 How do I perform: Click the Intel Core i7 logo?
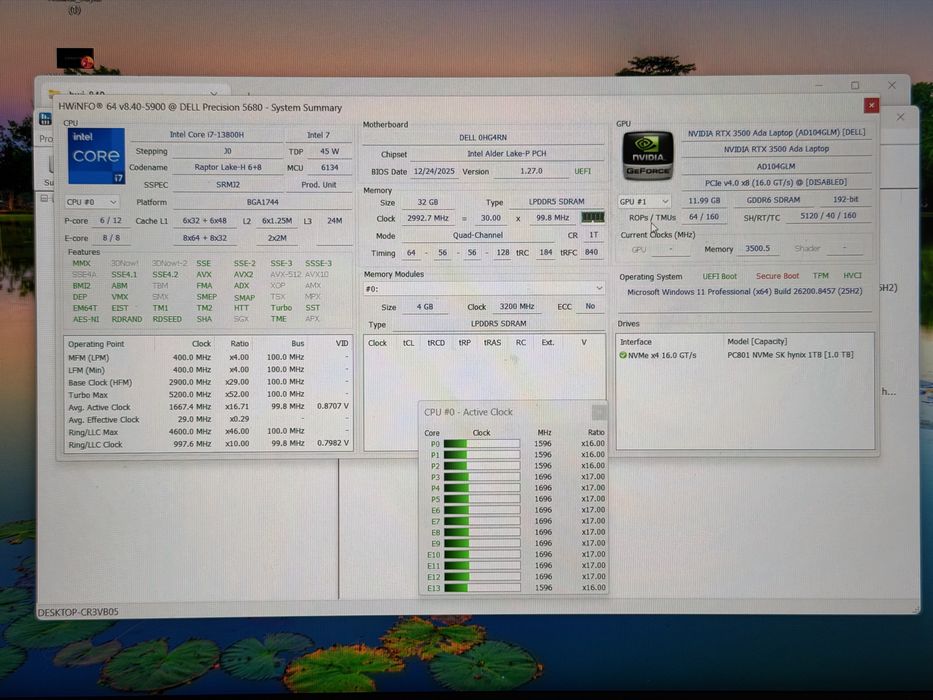tap(96, 156)
